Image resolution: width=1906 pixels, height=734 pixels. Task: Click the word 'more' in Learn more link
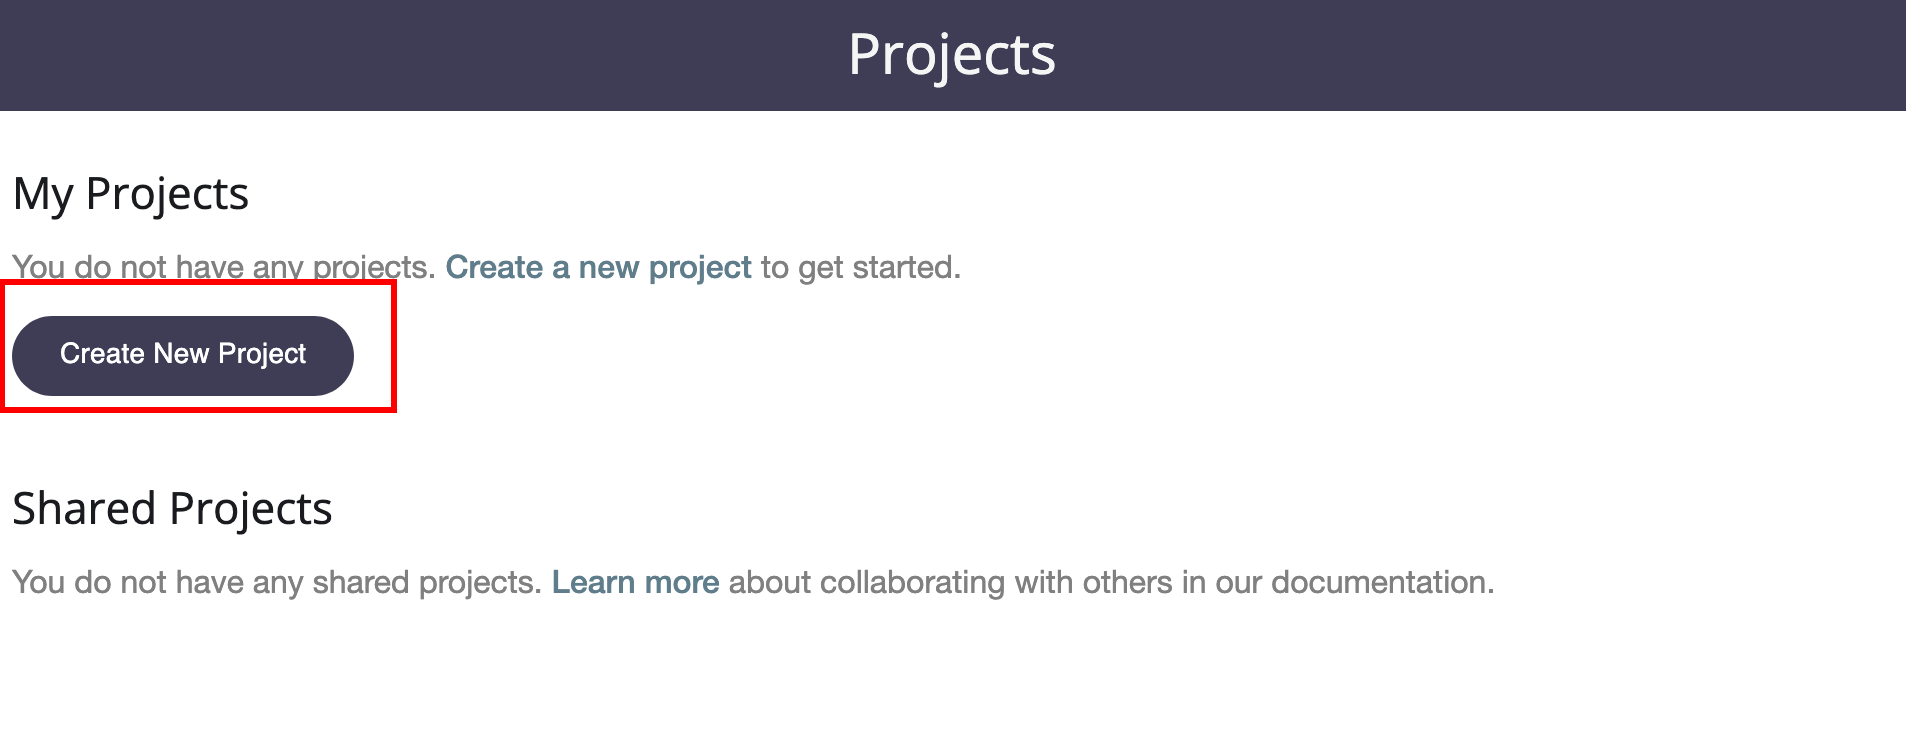682,582
